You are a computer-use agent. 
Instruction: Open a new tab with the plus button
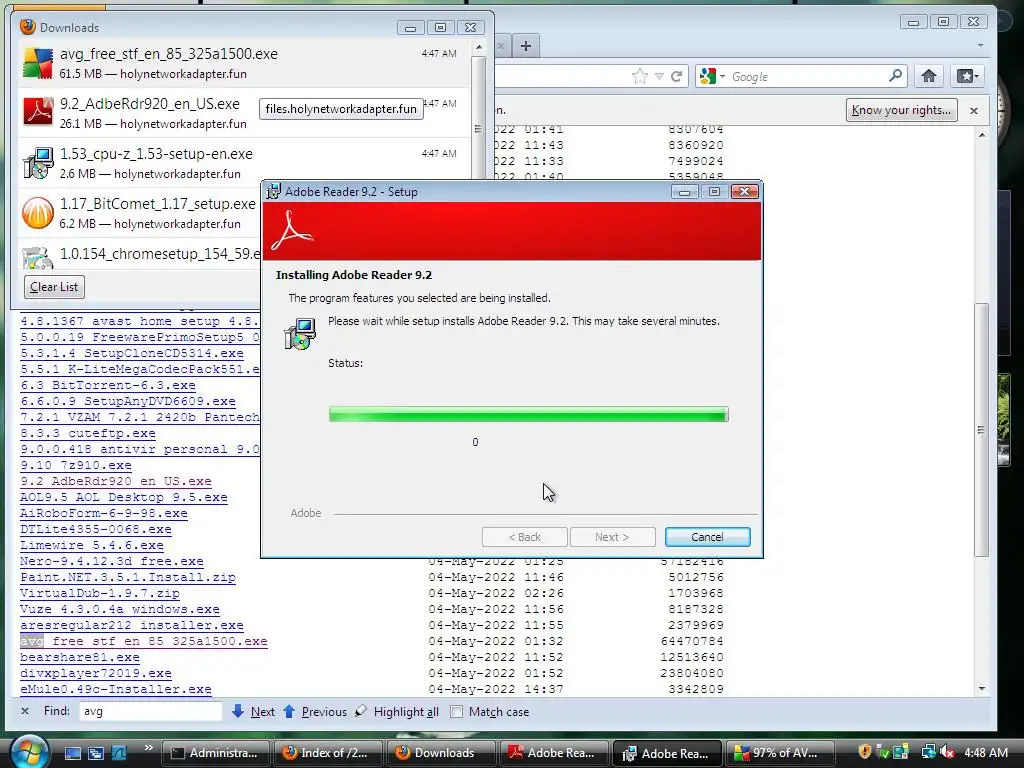(526, 46)
